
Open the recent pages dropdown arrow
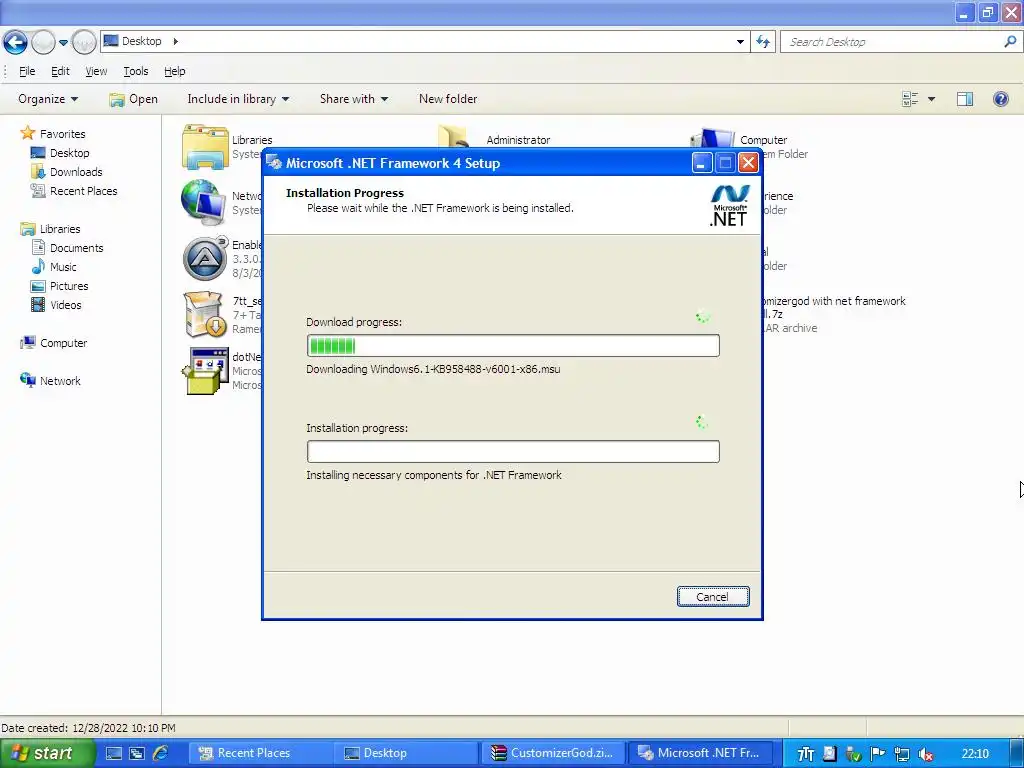[x=63, y=42]
